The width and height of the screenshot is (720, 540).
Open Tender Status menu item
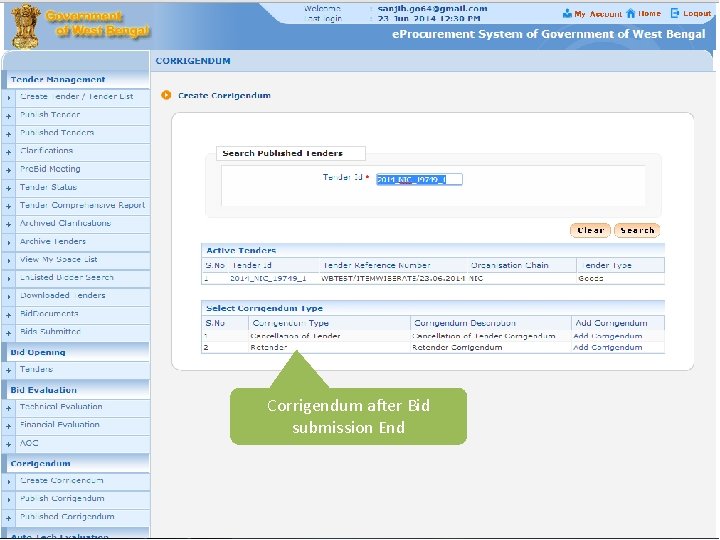click(48, 187)
